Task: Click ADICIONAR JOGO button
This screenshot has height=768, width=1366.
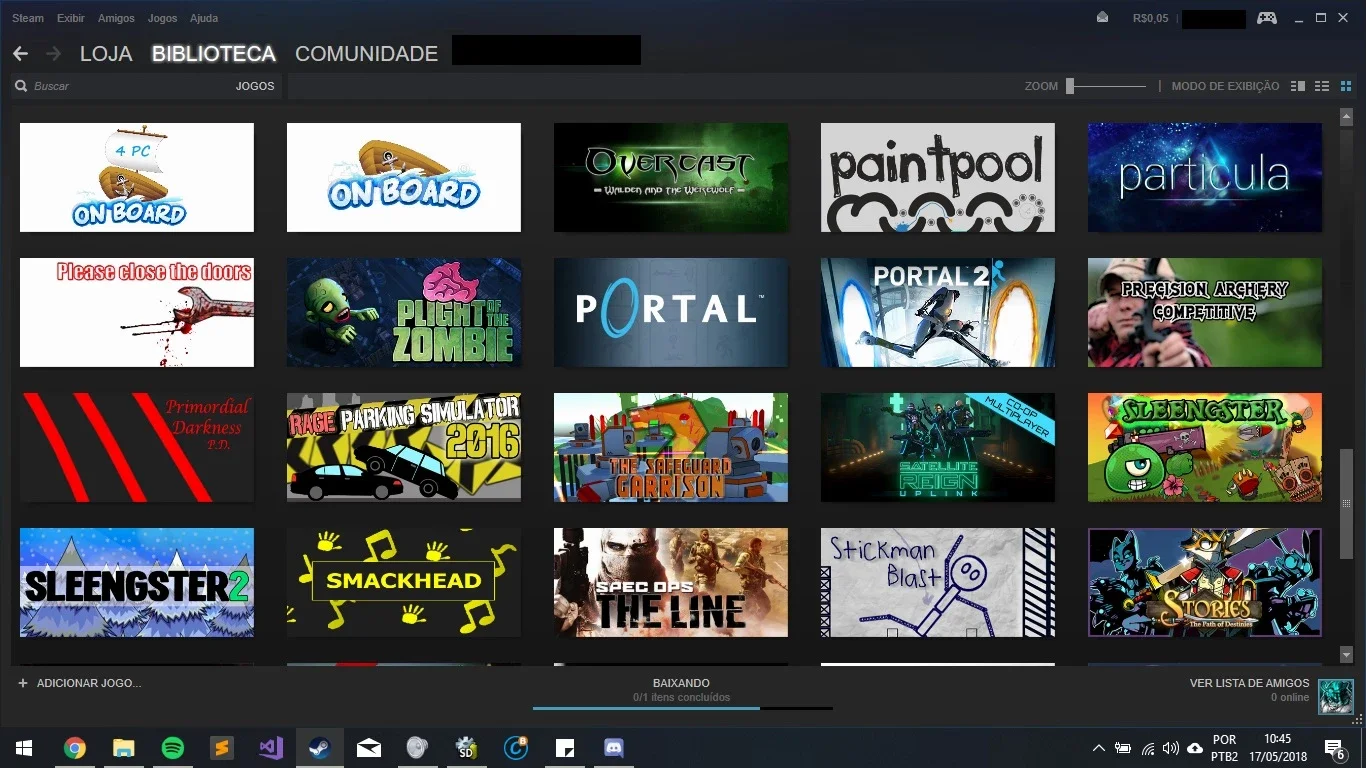Action: 80,683
